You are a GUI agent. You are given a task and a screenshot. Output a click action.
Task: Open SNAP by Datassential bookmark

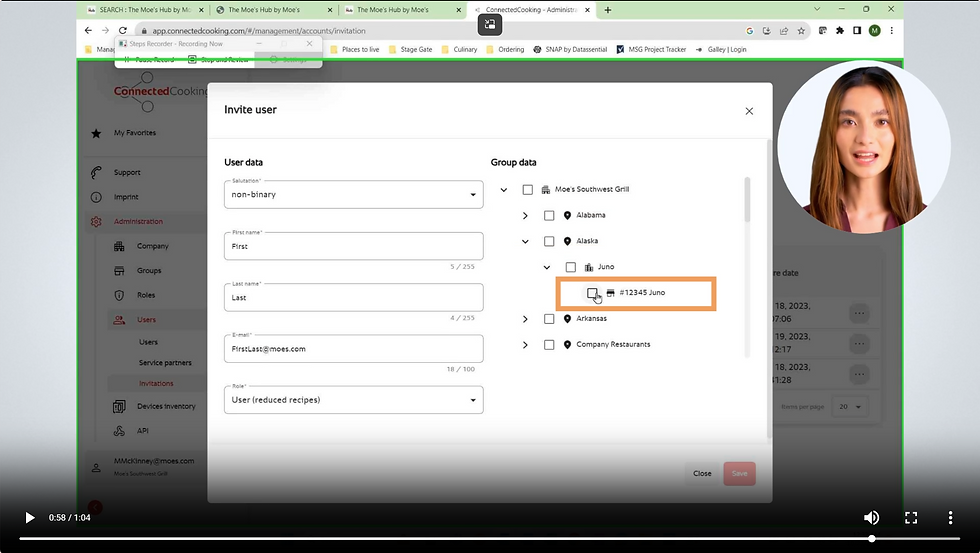tap(570, 49)
